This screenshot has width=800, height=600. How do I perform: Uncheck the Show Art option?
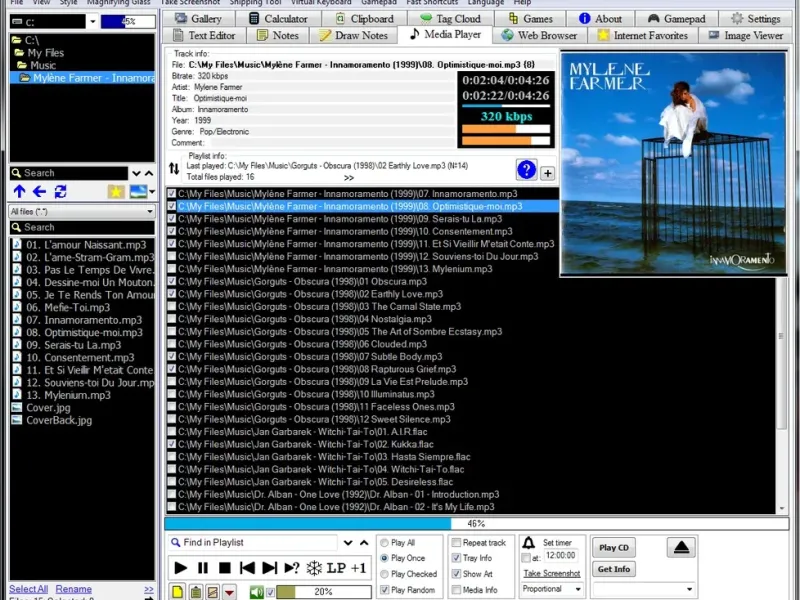click(457, 574)
